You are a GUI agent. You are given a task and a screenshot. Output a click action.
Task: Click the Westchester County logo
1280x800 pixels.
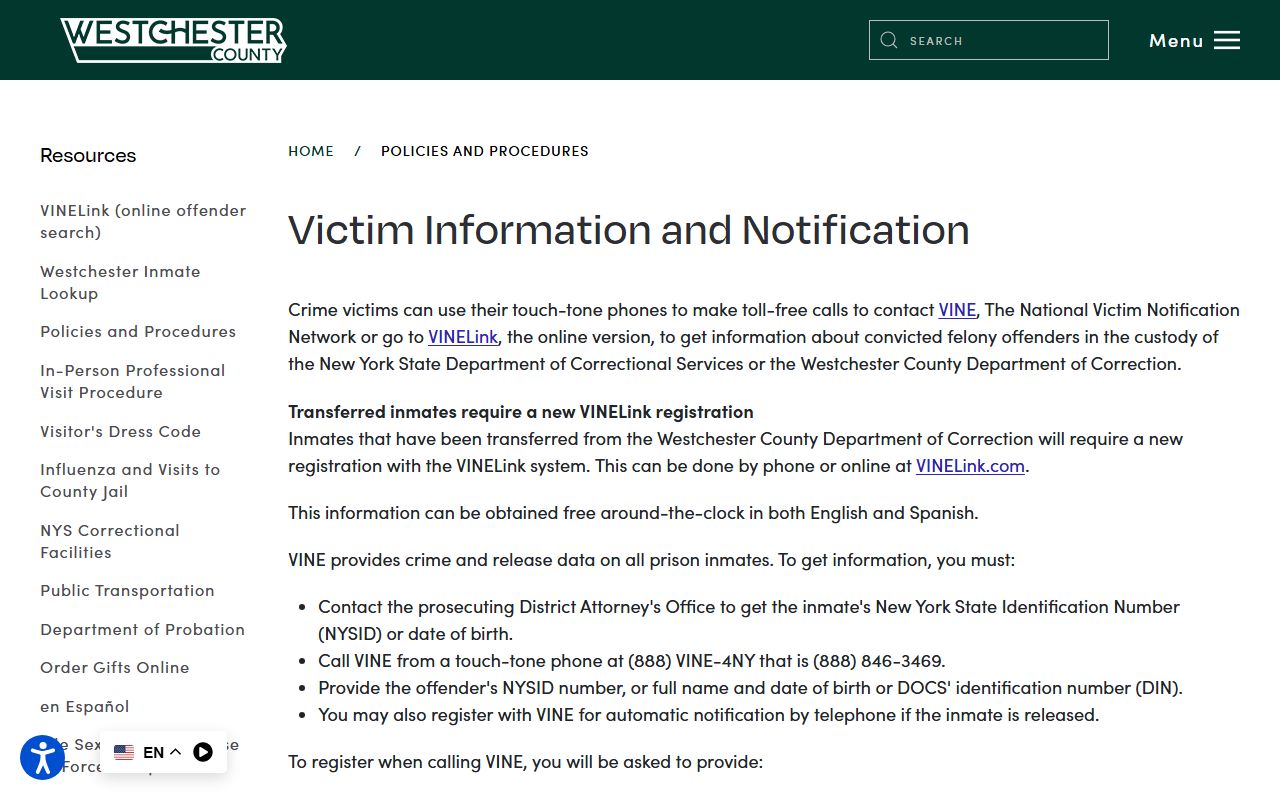(173, 40)
